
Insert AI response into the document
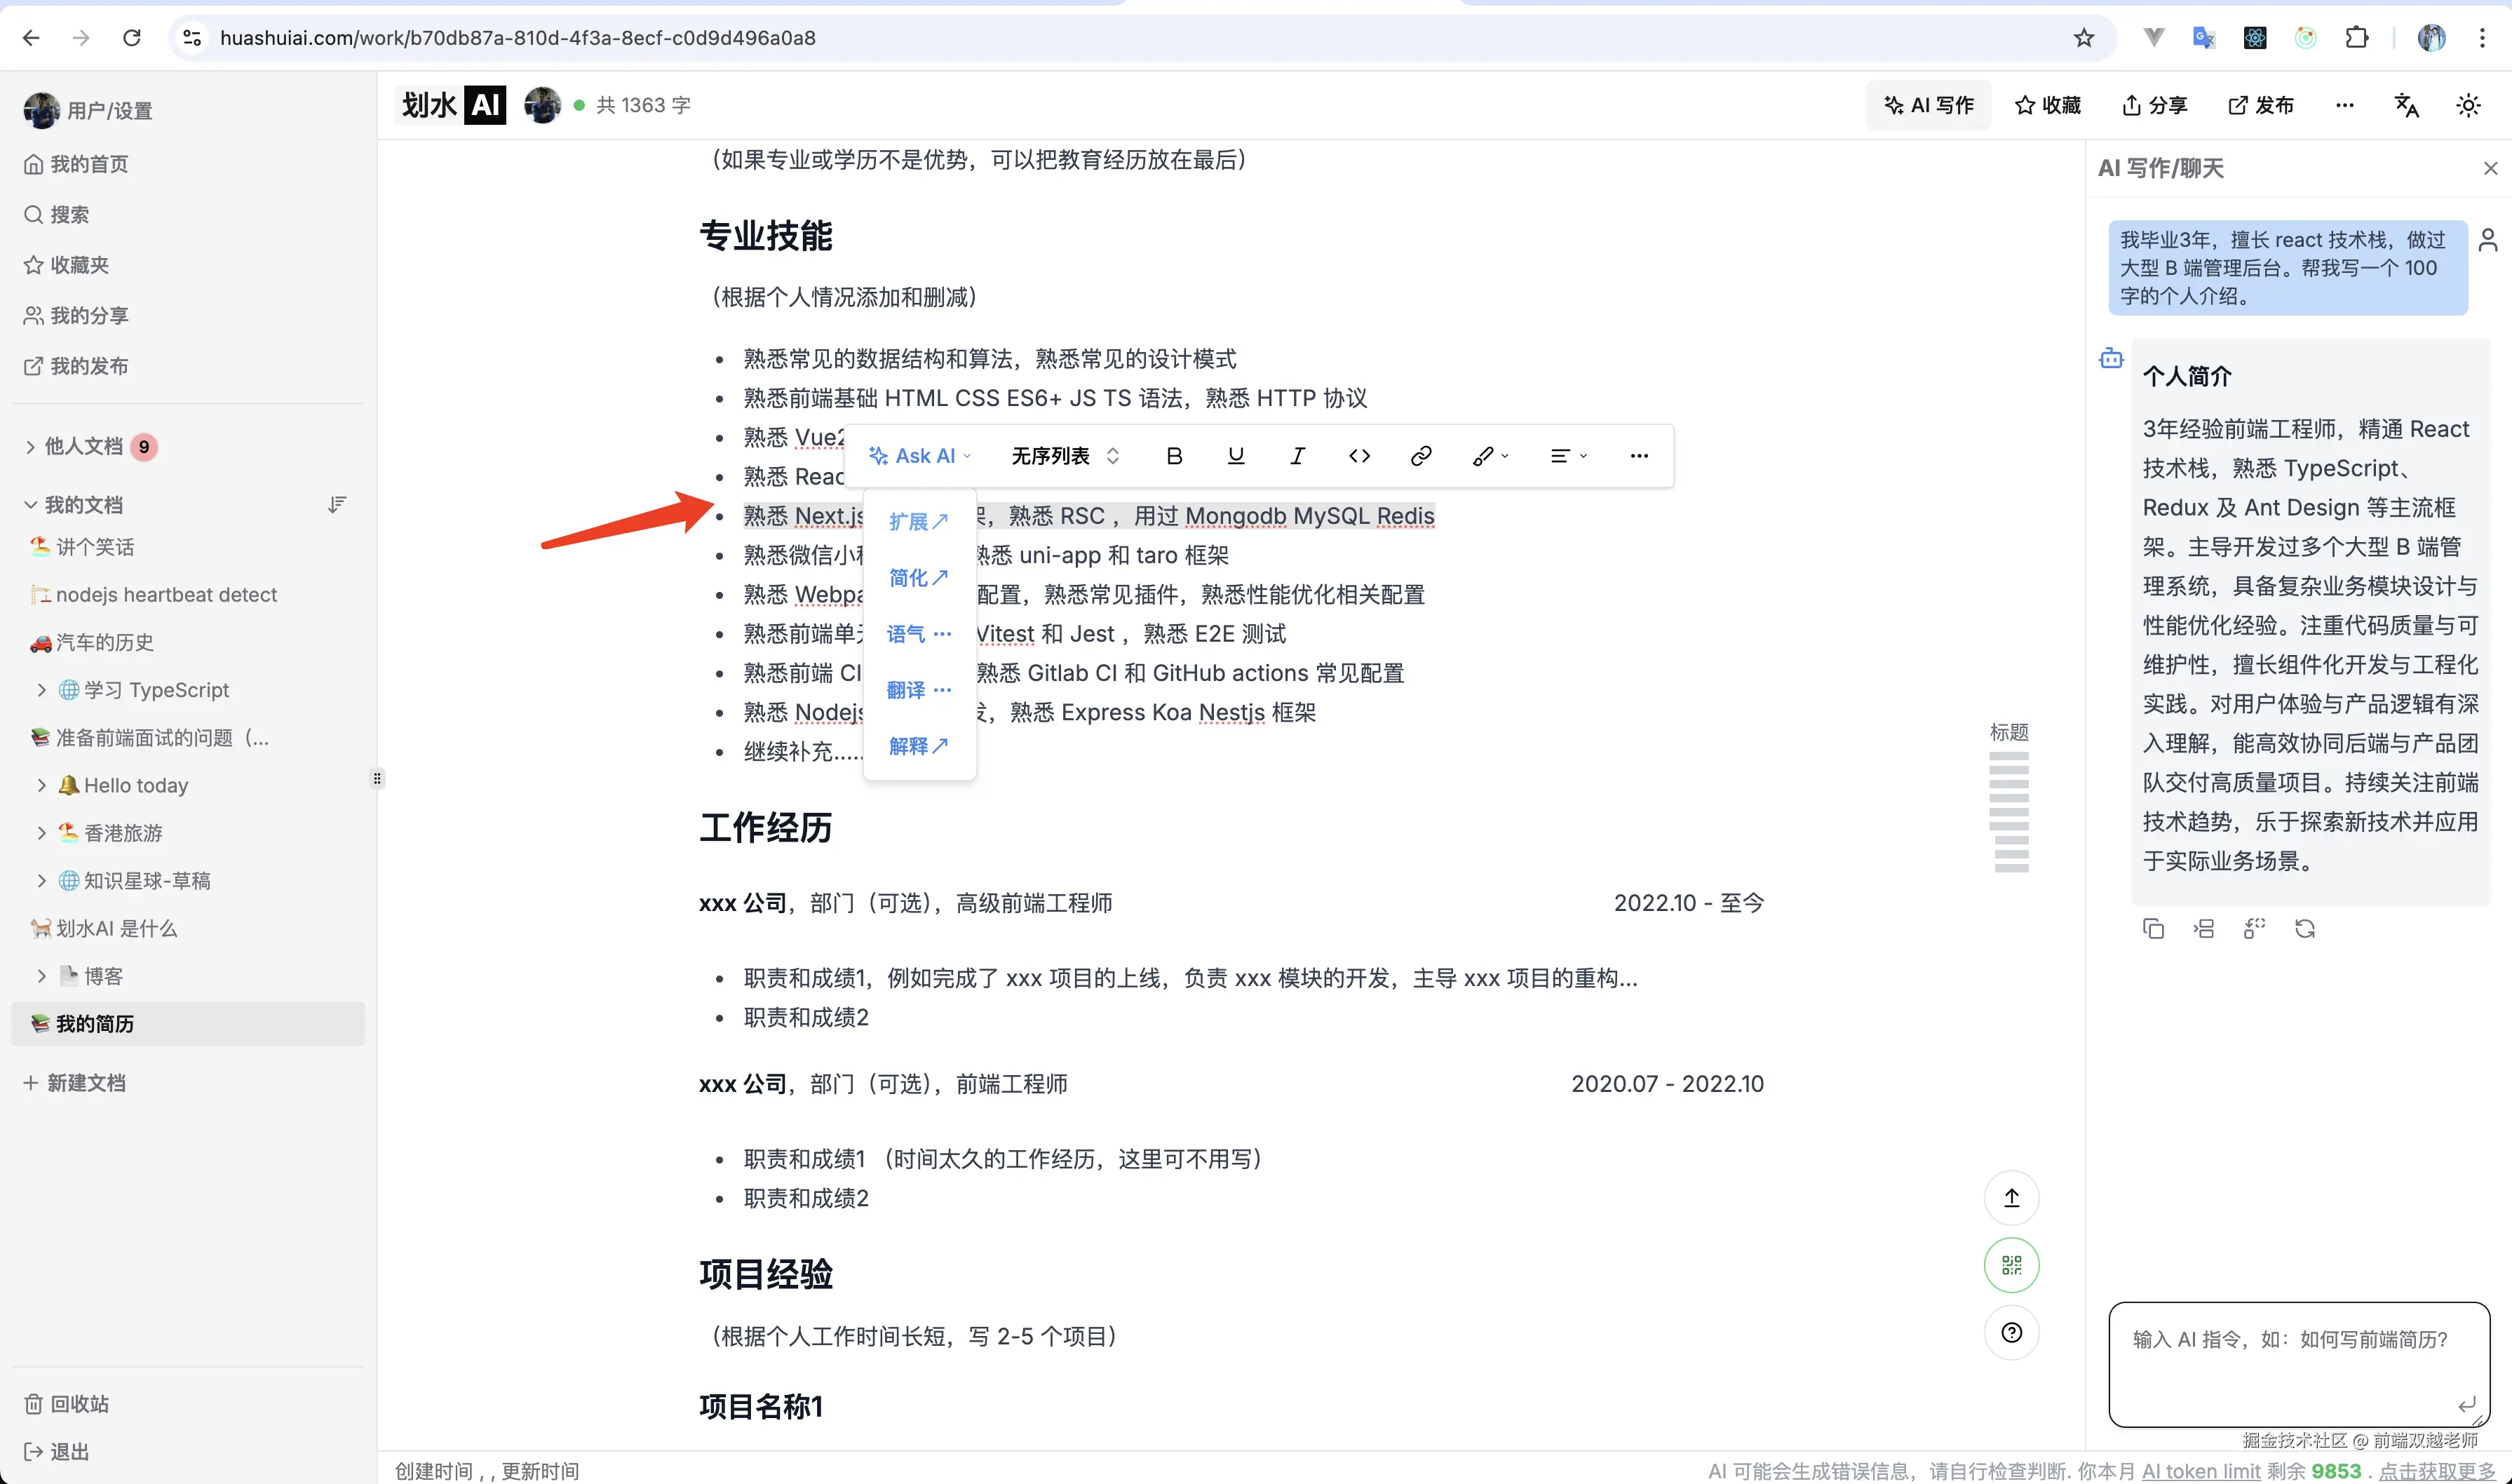[2204, 928]
